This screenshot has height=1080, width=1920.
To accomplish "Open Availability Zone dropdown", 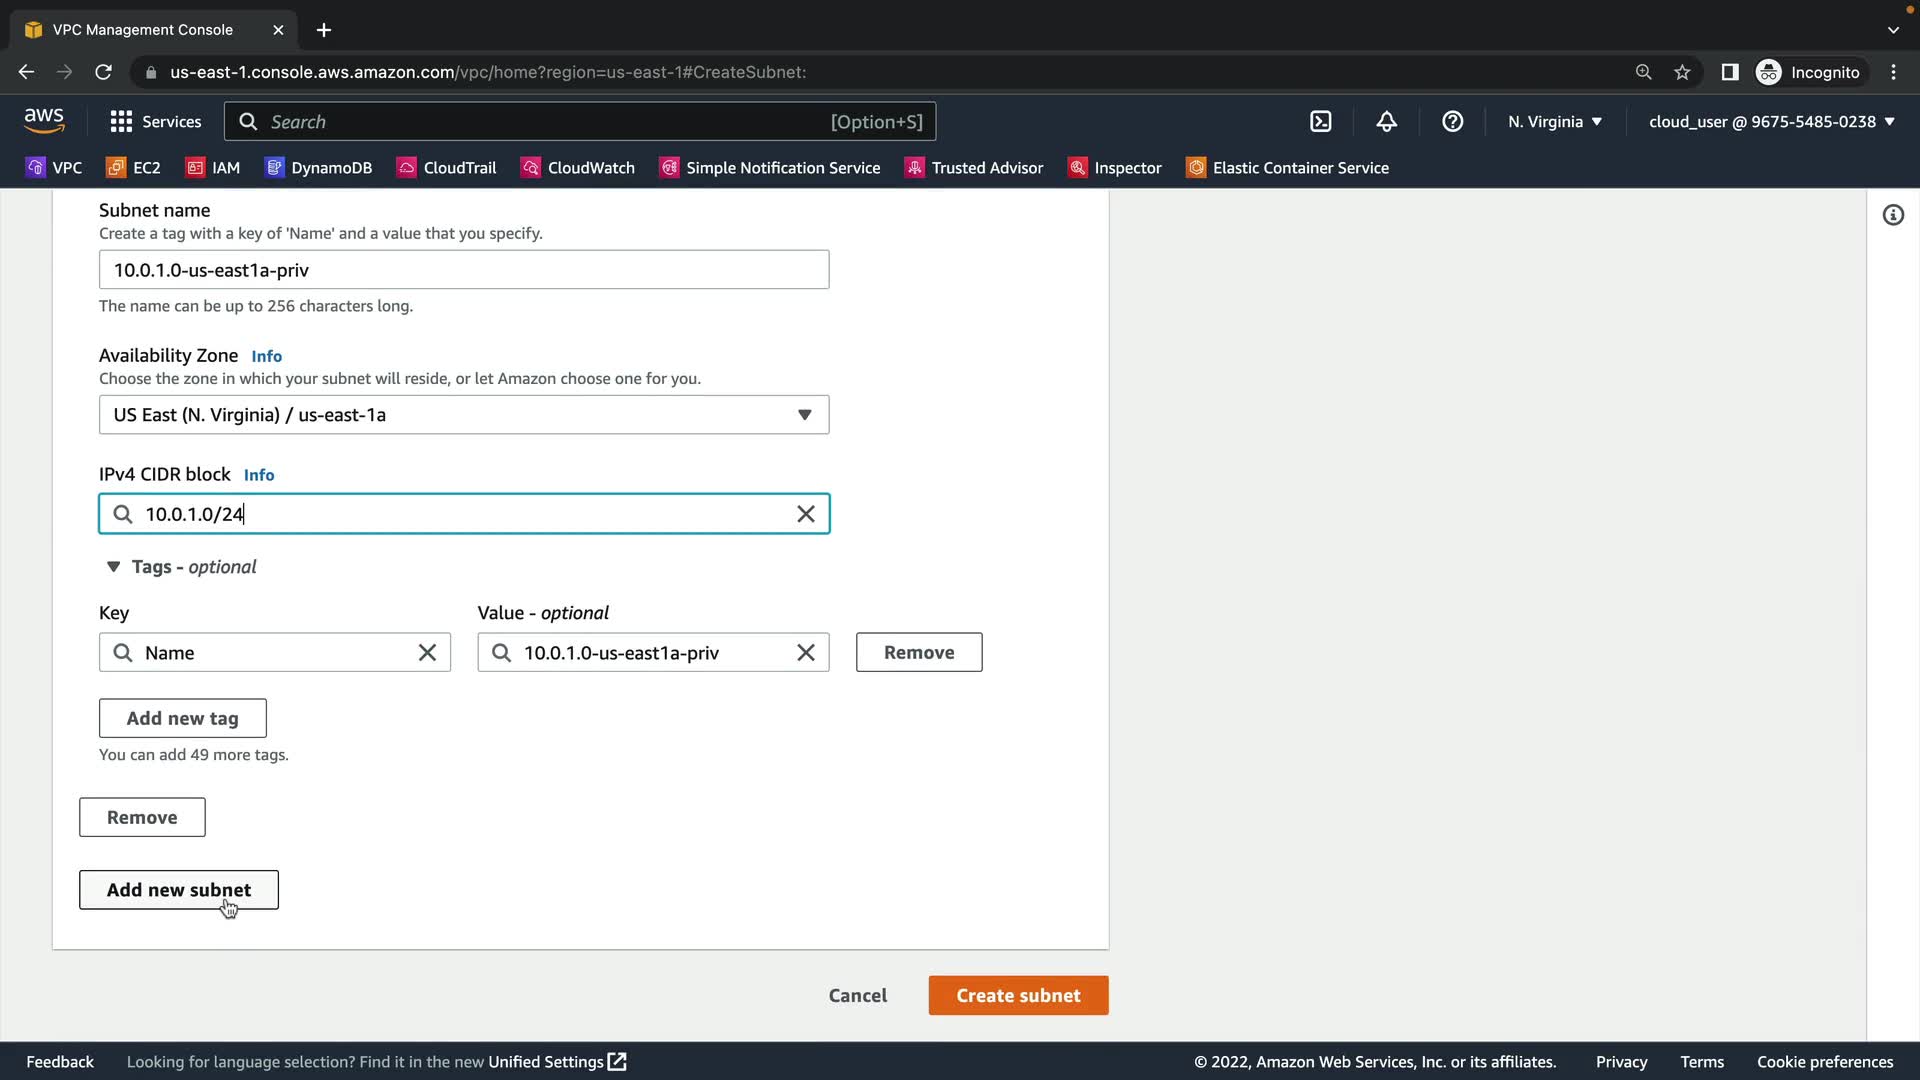I will tap(464, 415).
